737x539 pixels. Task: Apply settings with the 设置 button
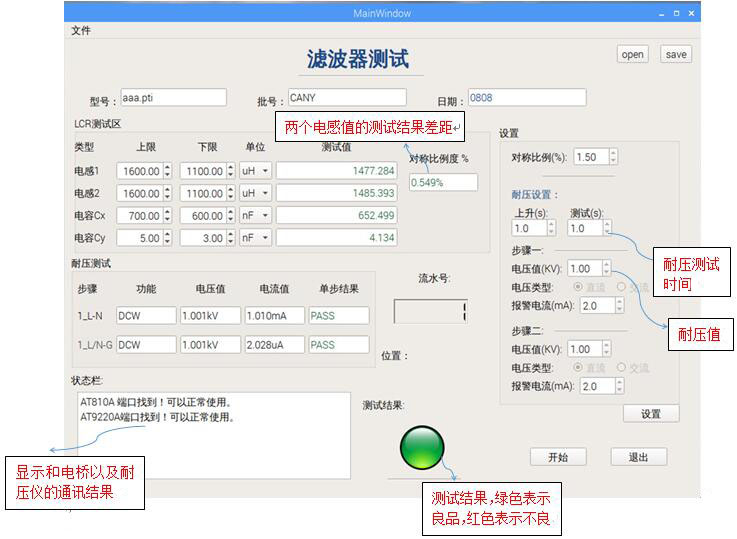pos(651,413)
